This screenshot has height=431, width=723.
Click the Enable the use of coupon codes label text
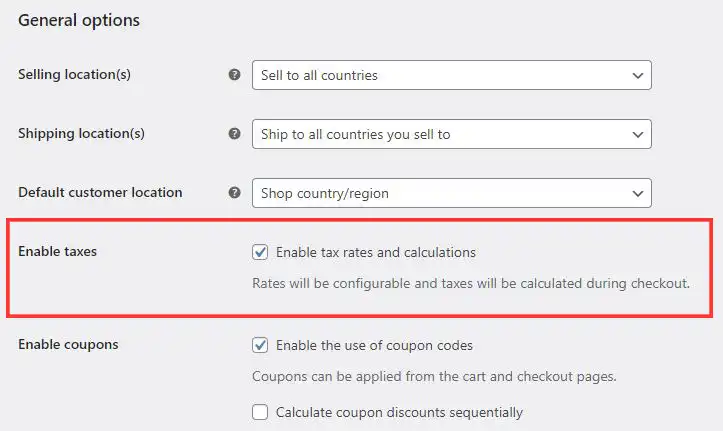tap(374, 345)
